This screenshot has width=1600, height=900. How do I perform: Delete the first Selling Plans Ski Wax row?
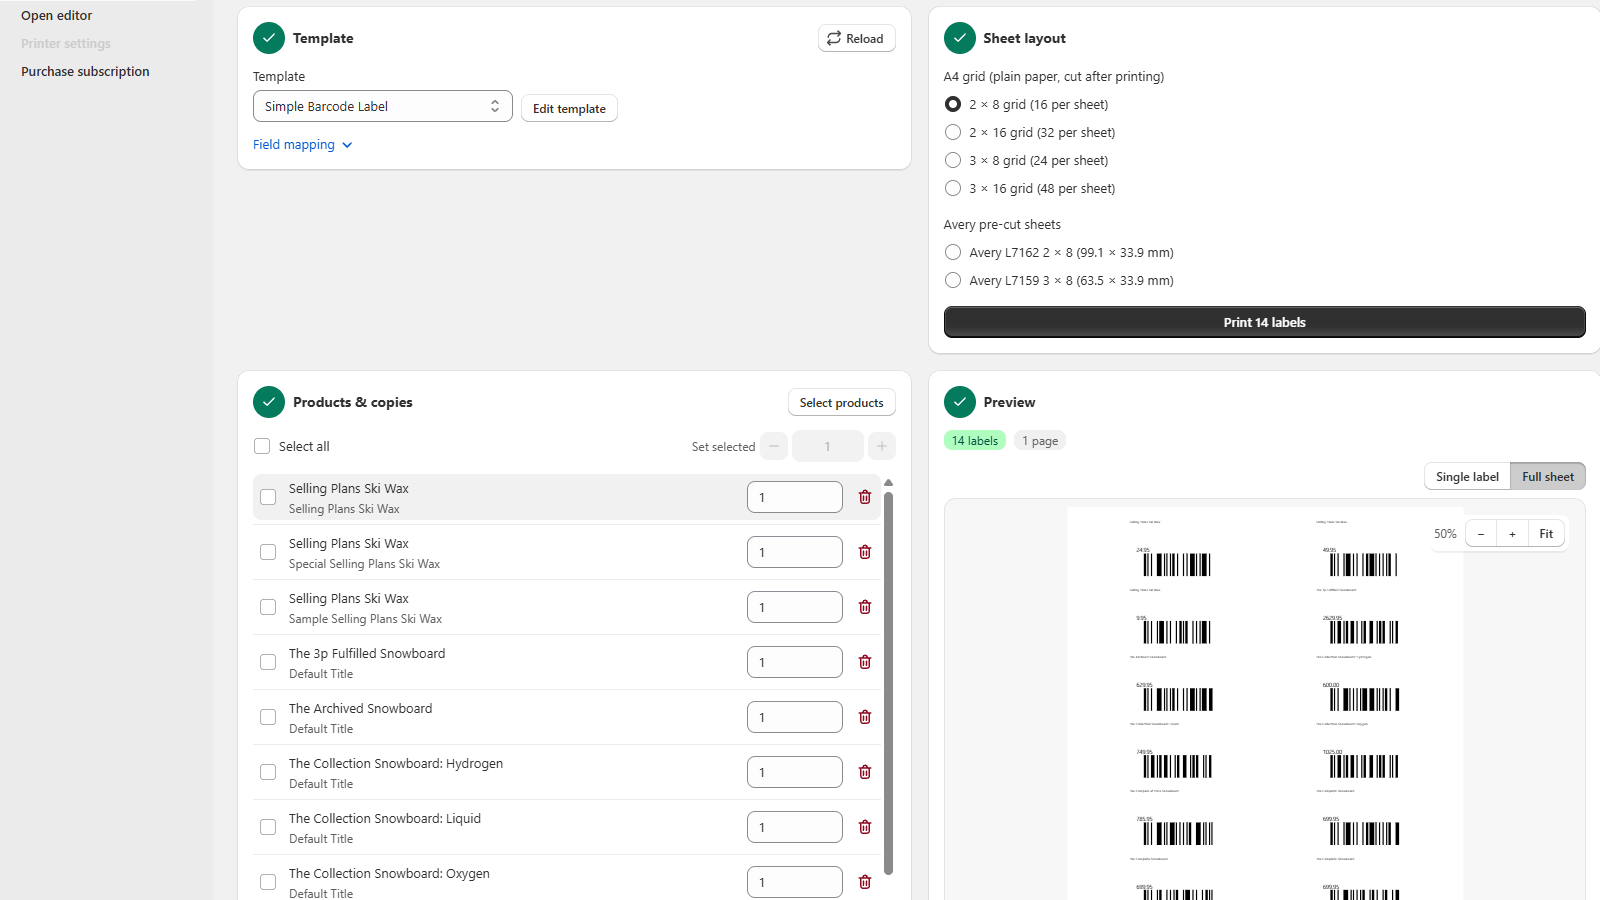click(x=865, y=497)
